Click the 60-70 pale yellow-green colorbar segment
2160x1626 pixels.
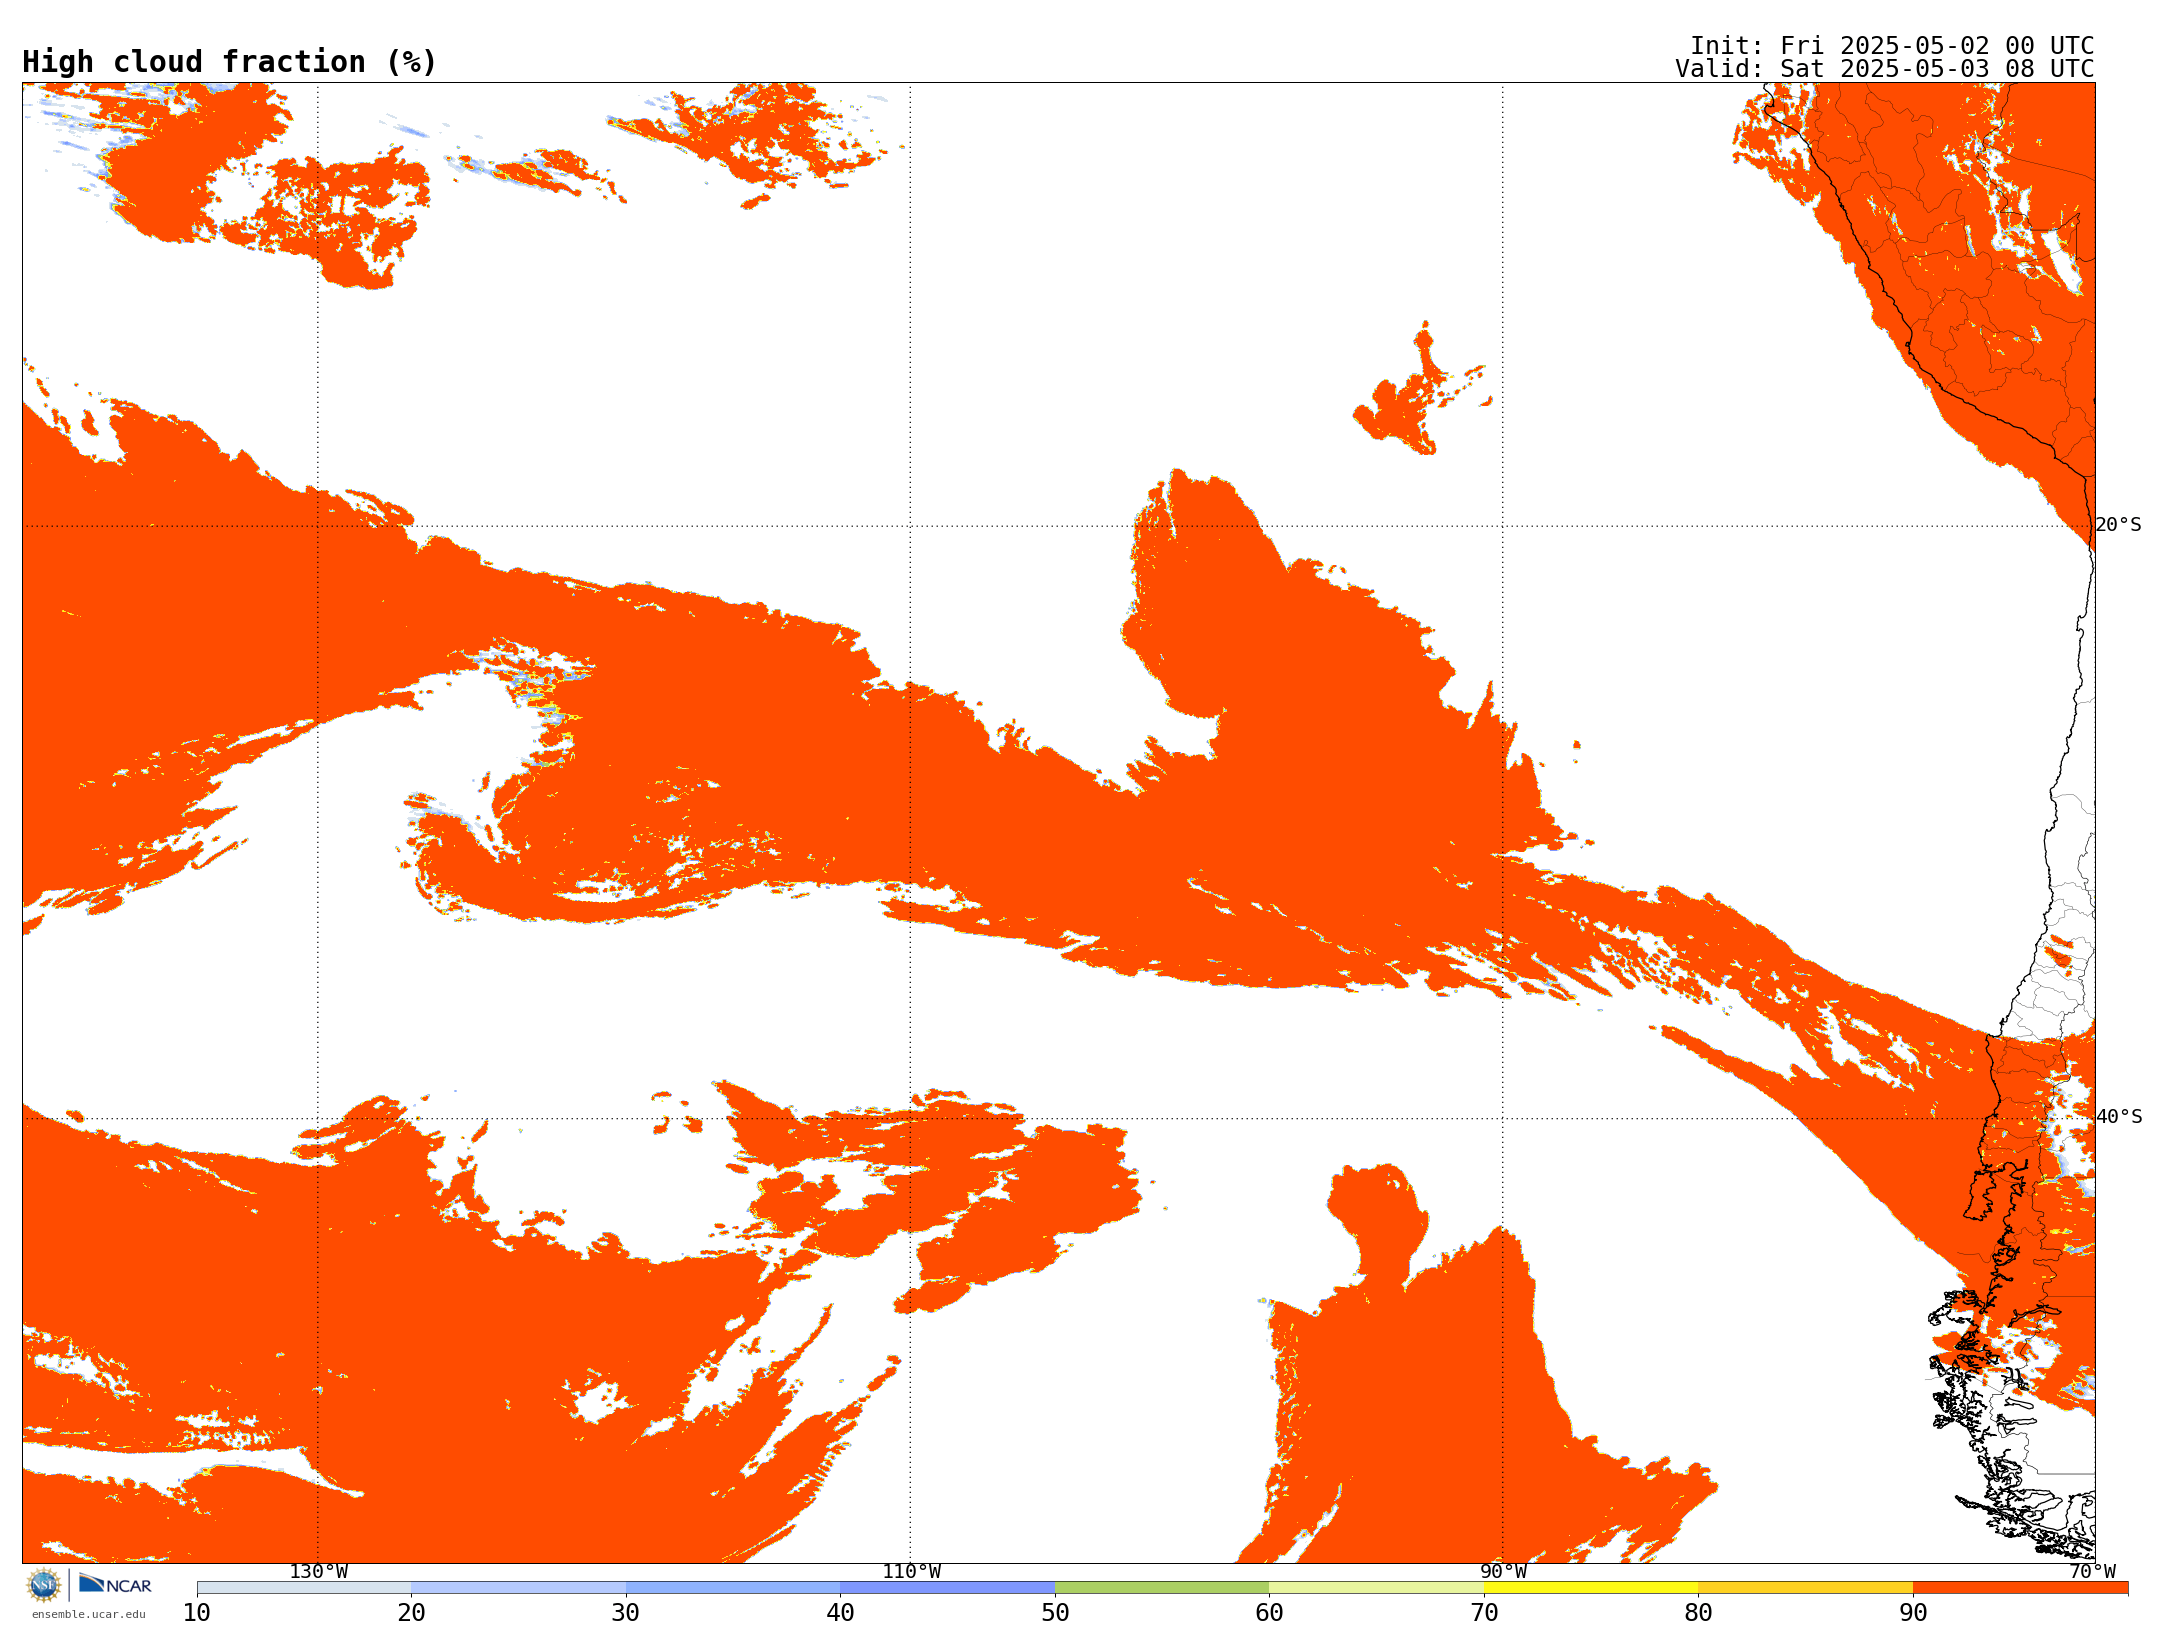pyautogui.click(x=1376, y=1588)
